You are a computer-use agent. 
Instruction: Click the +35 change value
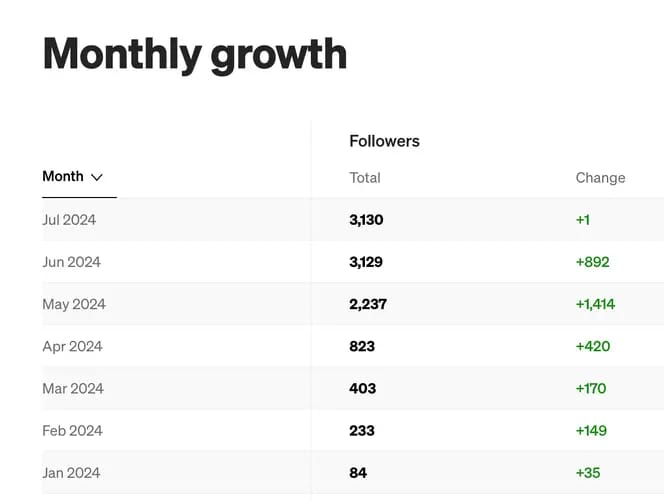point(588,472)
